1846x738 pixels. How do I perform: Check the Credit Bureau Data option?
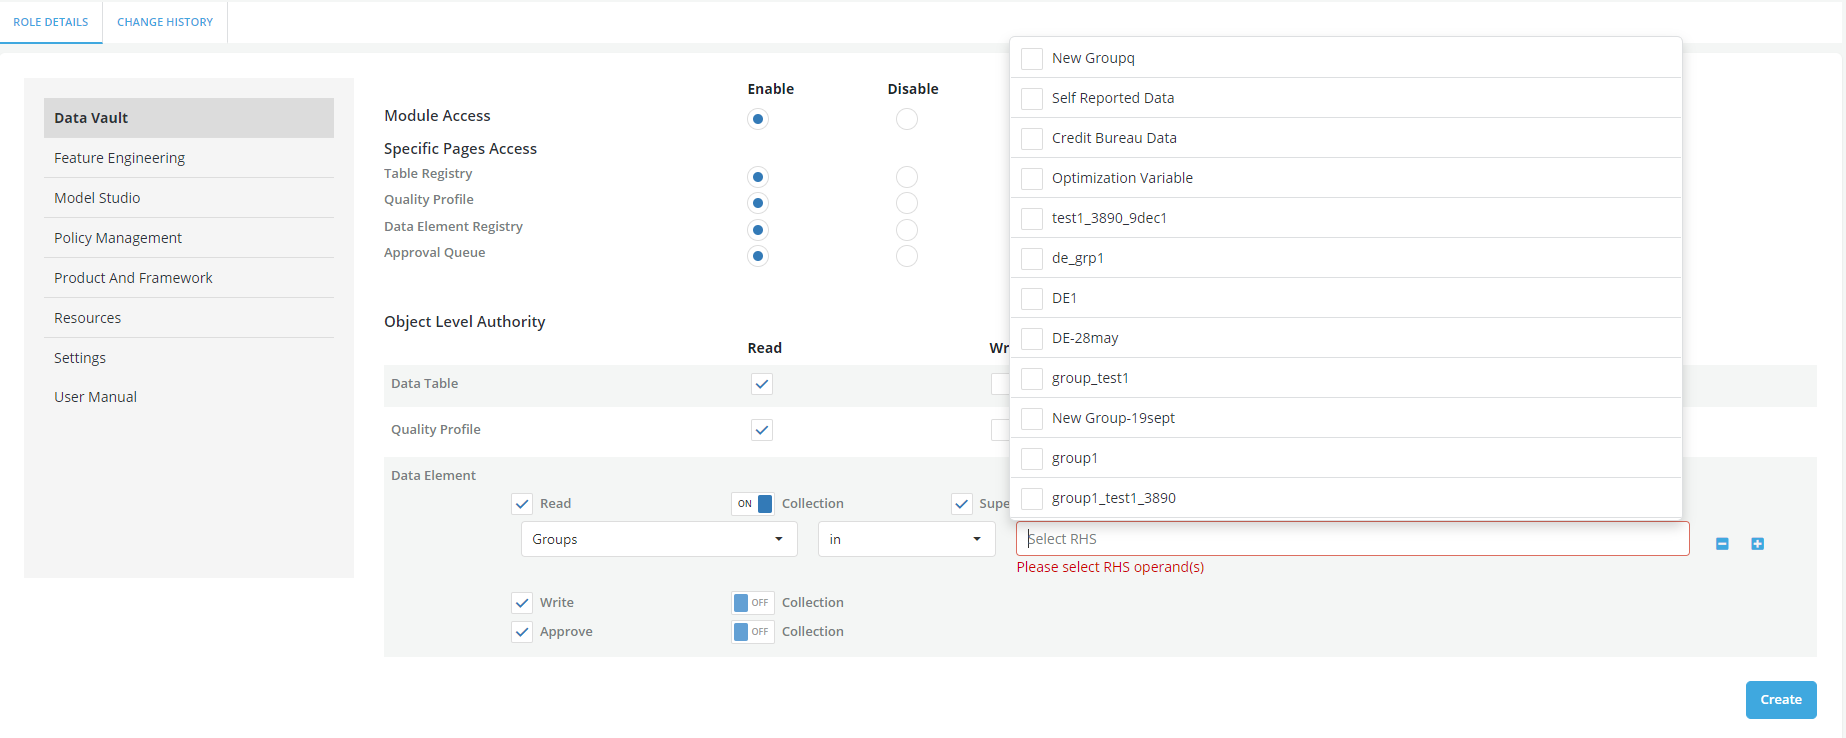coord(1032,138)
